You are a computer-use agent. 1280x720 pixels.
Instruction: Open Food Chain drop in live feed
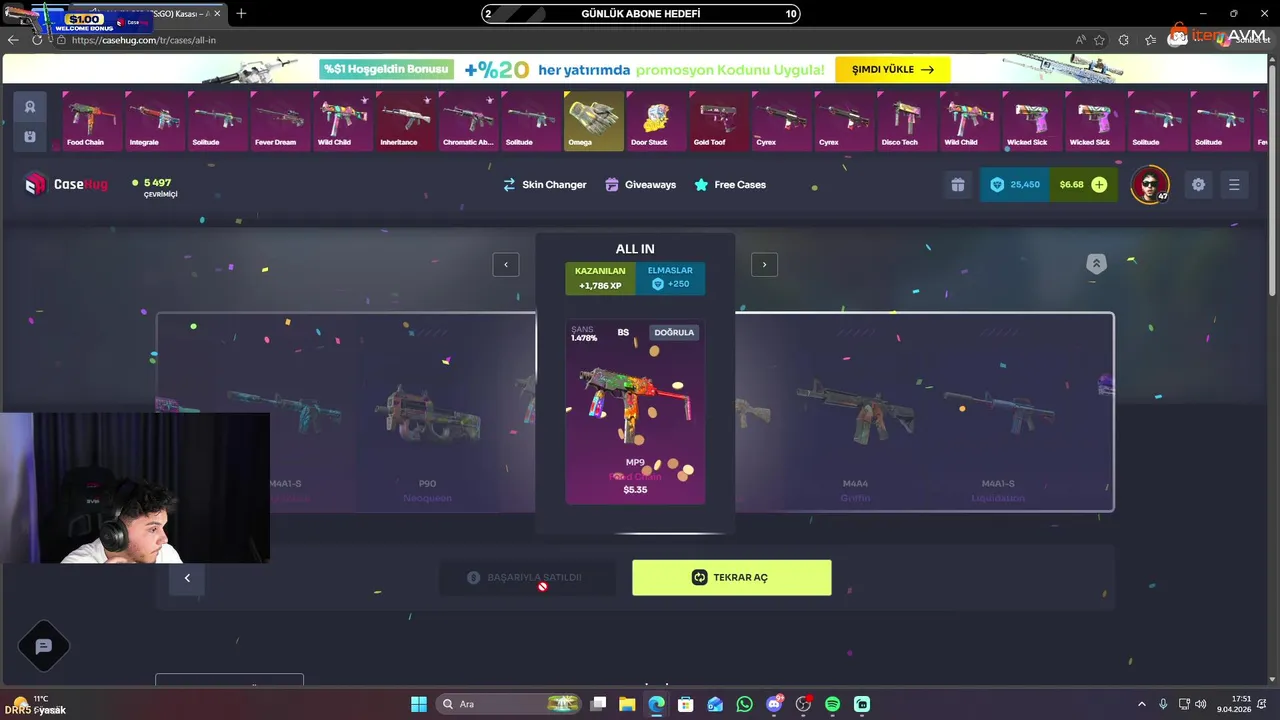tap(91, 121)
